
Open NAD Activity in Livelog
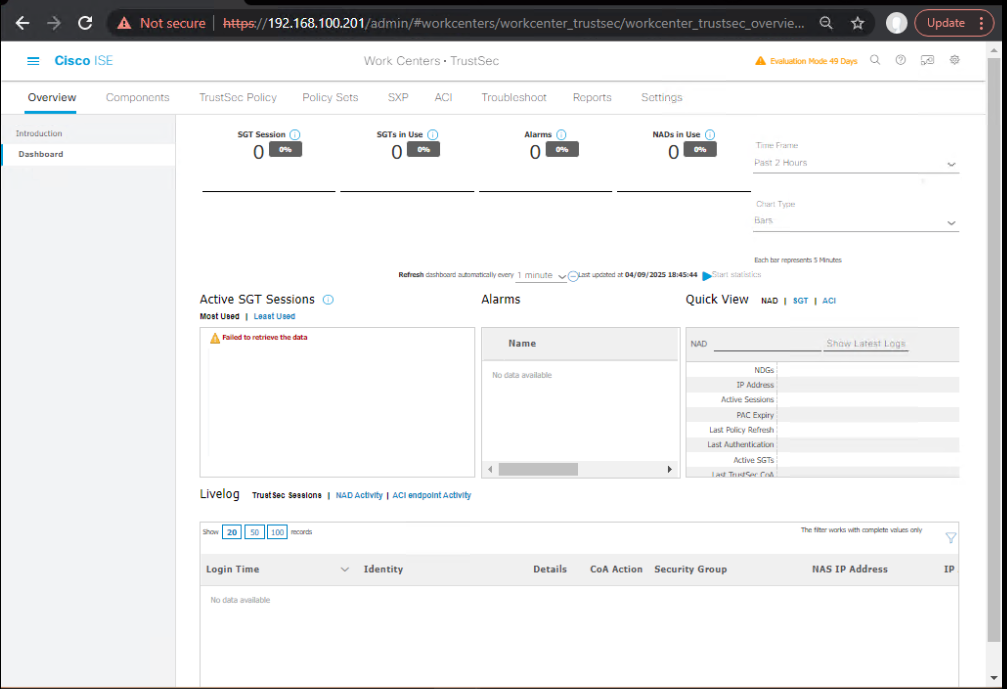359,496
